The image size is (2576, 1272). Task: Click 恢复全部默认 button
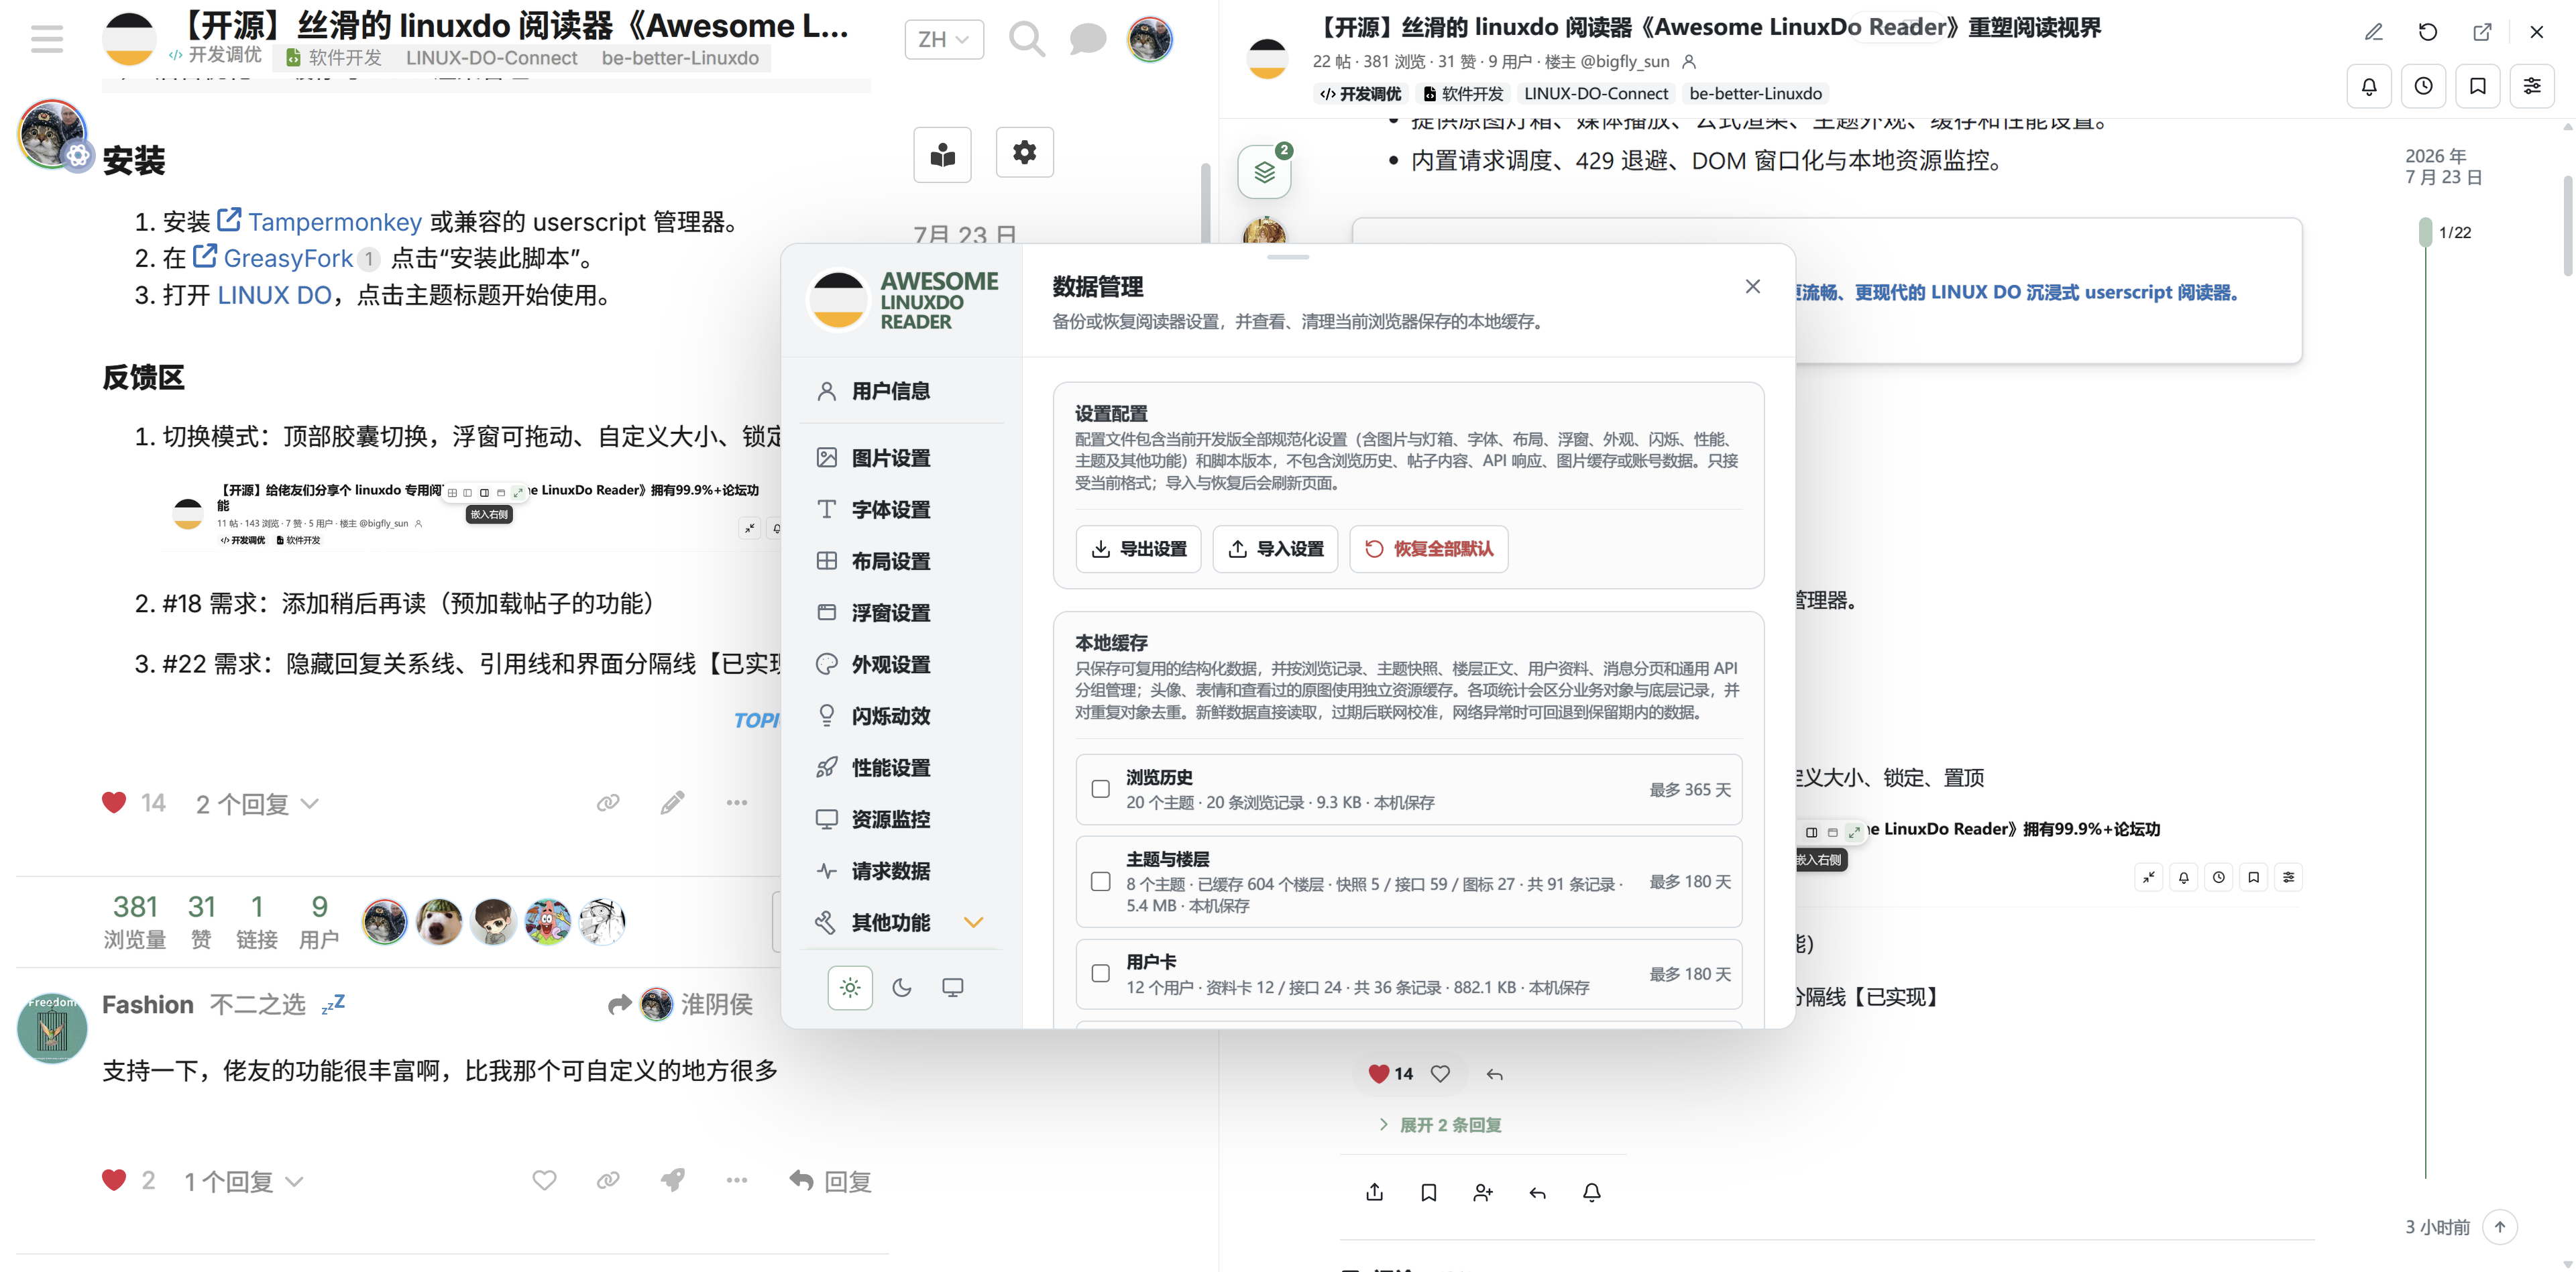pos(1429,548)
